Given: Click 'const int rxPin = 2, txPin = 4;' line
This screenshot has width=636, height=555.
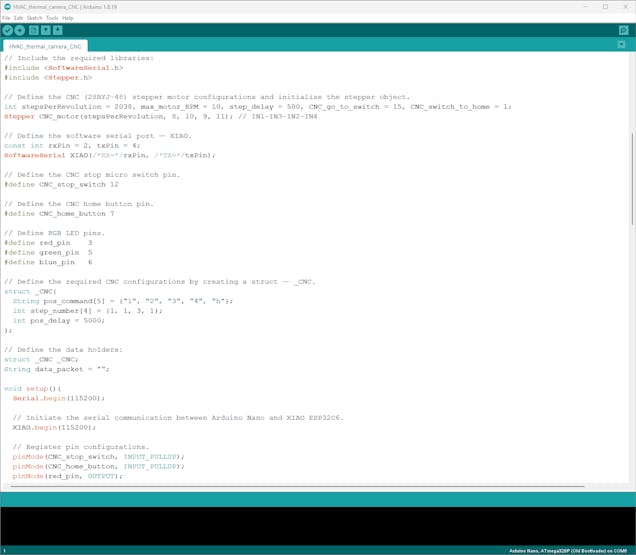Looking at the screenshot, I should pos(72,146).
